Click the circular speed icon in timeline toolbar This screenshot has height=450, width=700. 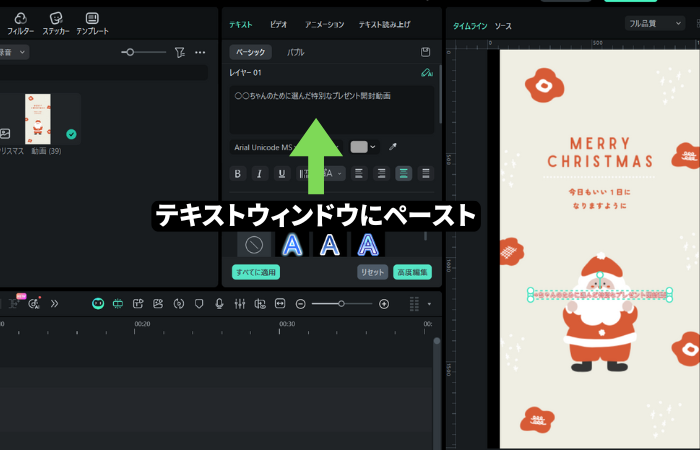click(179, 304)
